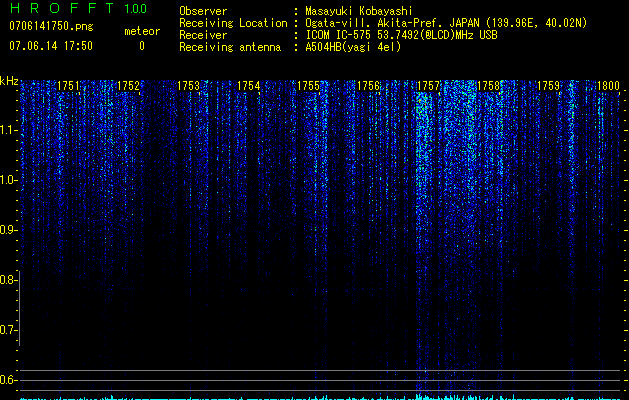Click the Observer label
This screenshot has height=400, width=629.
(203, 11)
